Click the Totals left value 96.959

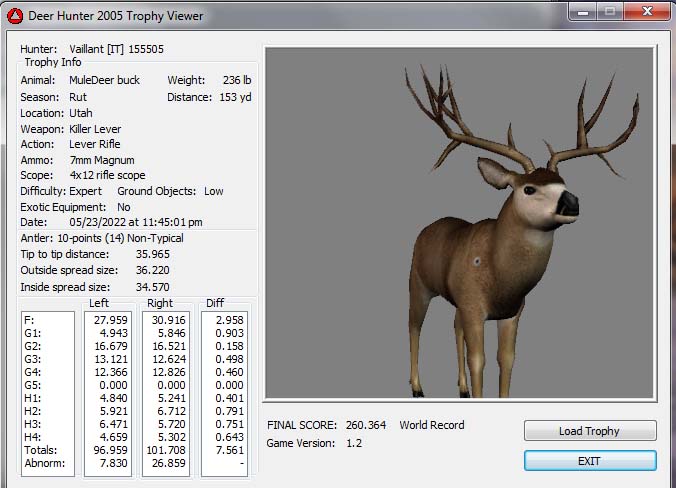pyautogui.click(x=111, y=450)
